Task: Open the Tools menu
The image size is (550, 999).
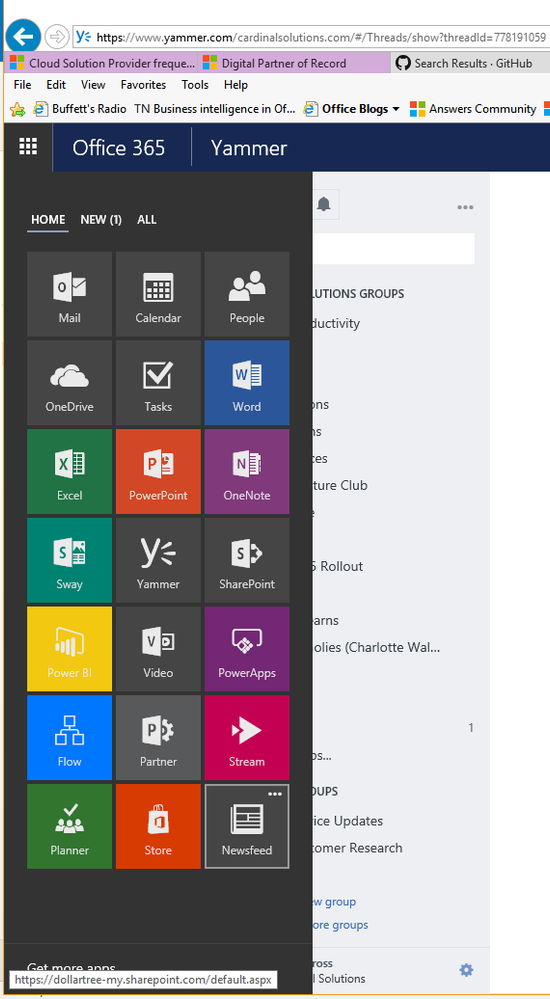Action: [x=195, y=85]
